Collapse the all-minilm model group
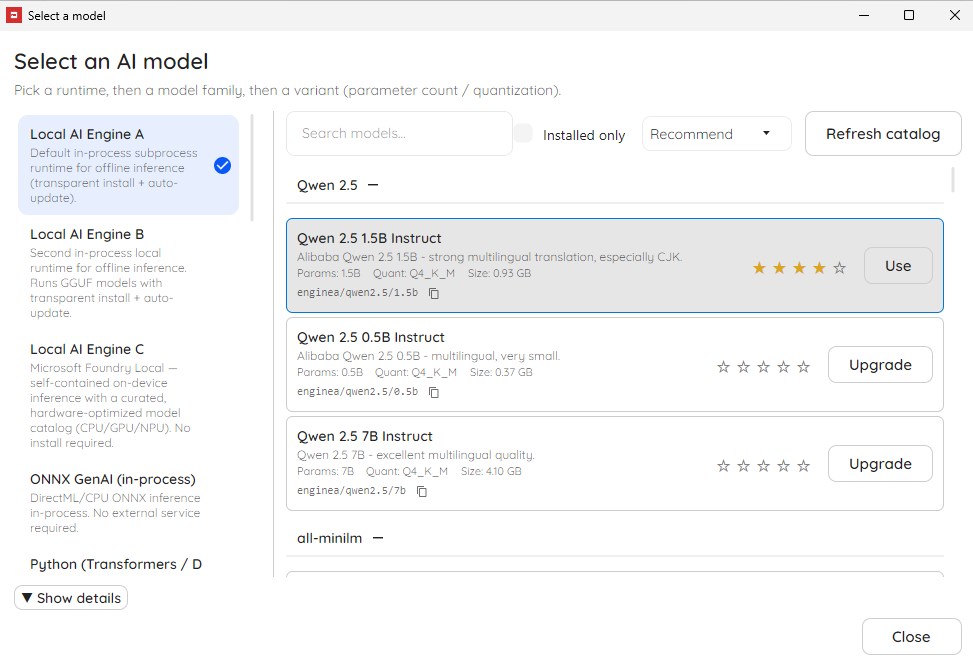 pos(378,538)
